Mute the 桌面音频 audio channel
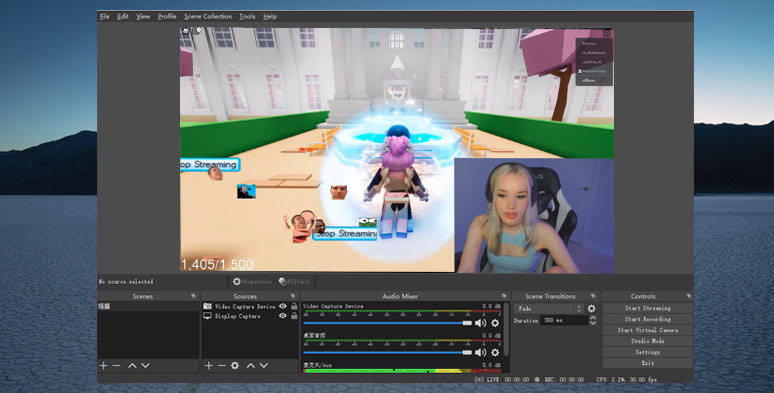 [480, 353]
